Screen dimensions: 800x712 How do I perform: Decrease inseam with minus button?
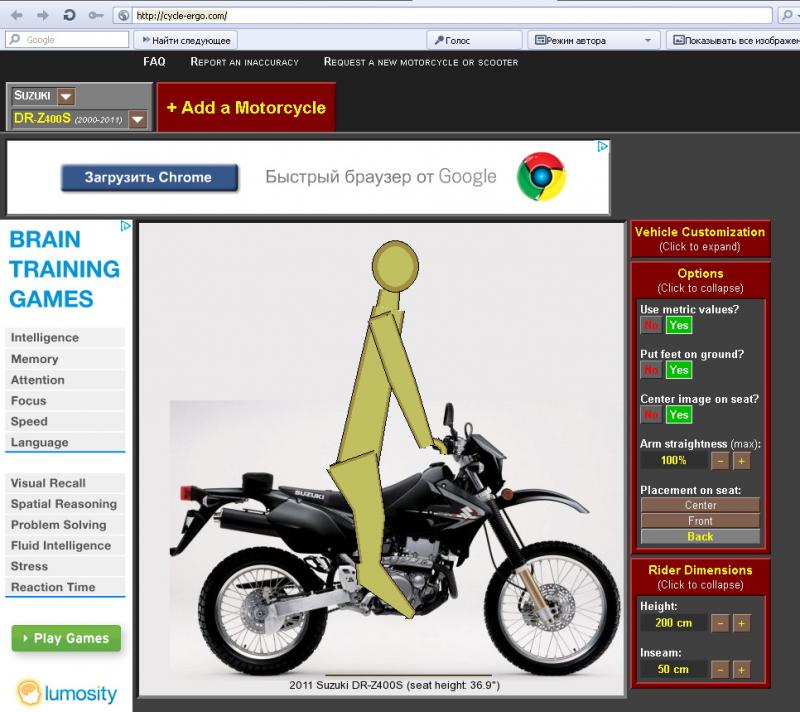click(720, 670)
